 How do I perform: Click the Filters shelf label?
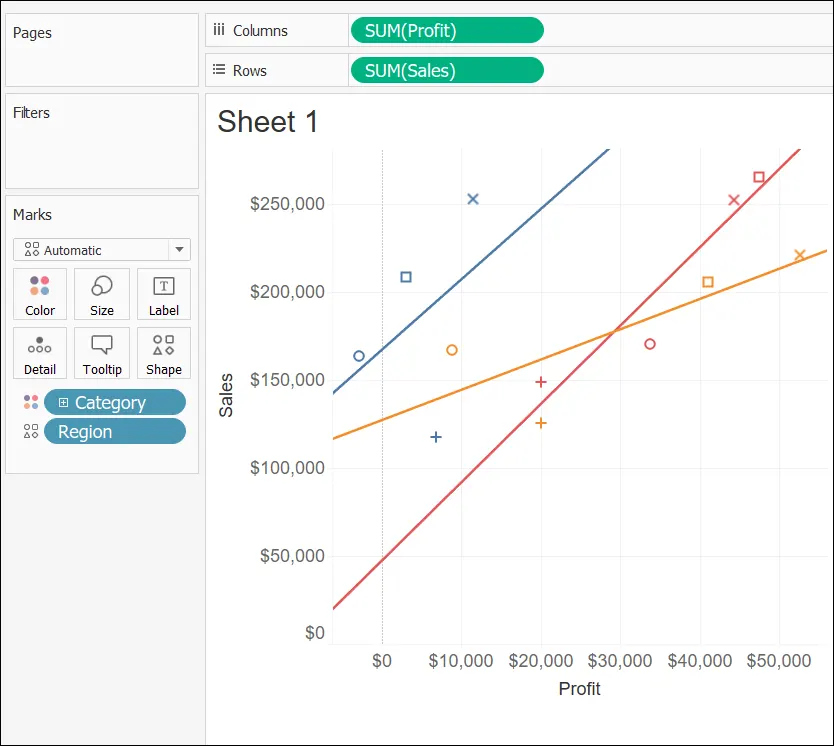pos(31,113)
